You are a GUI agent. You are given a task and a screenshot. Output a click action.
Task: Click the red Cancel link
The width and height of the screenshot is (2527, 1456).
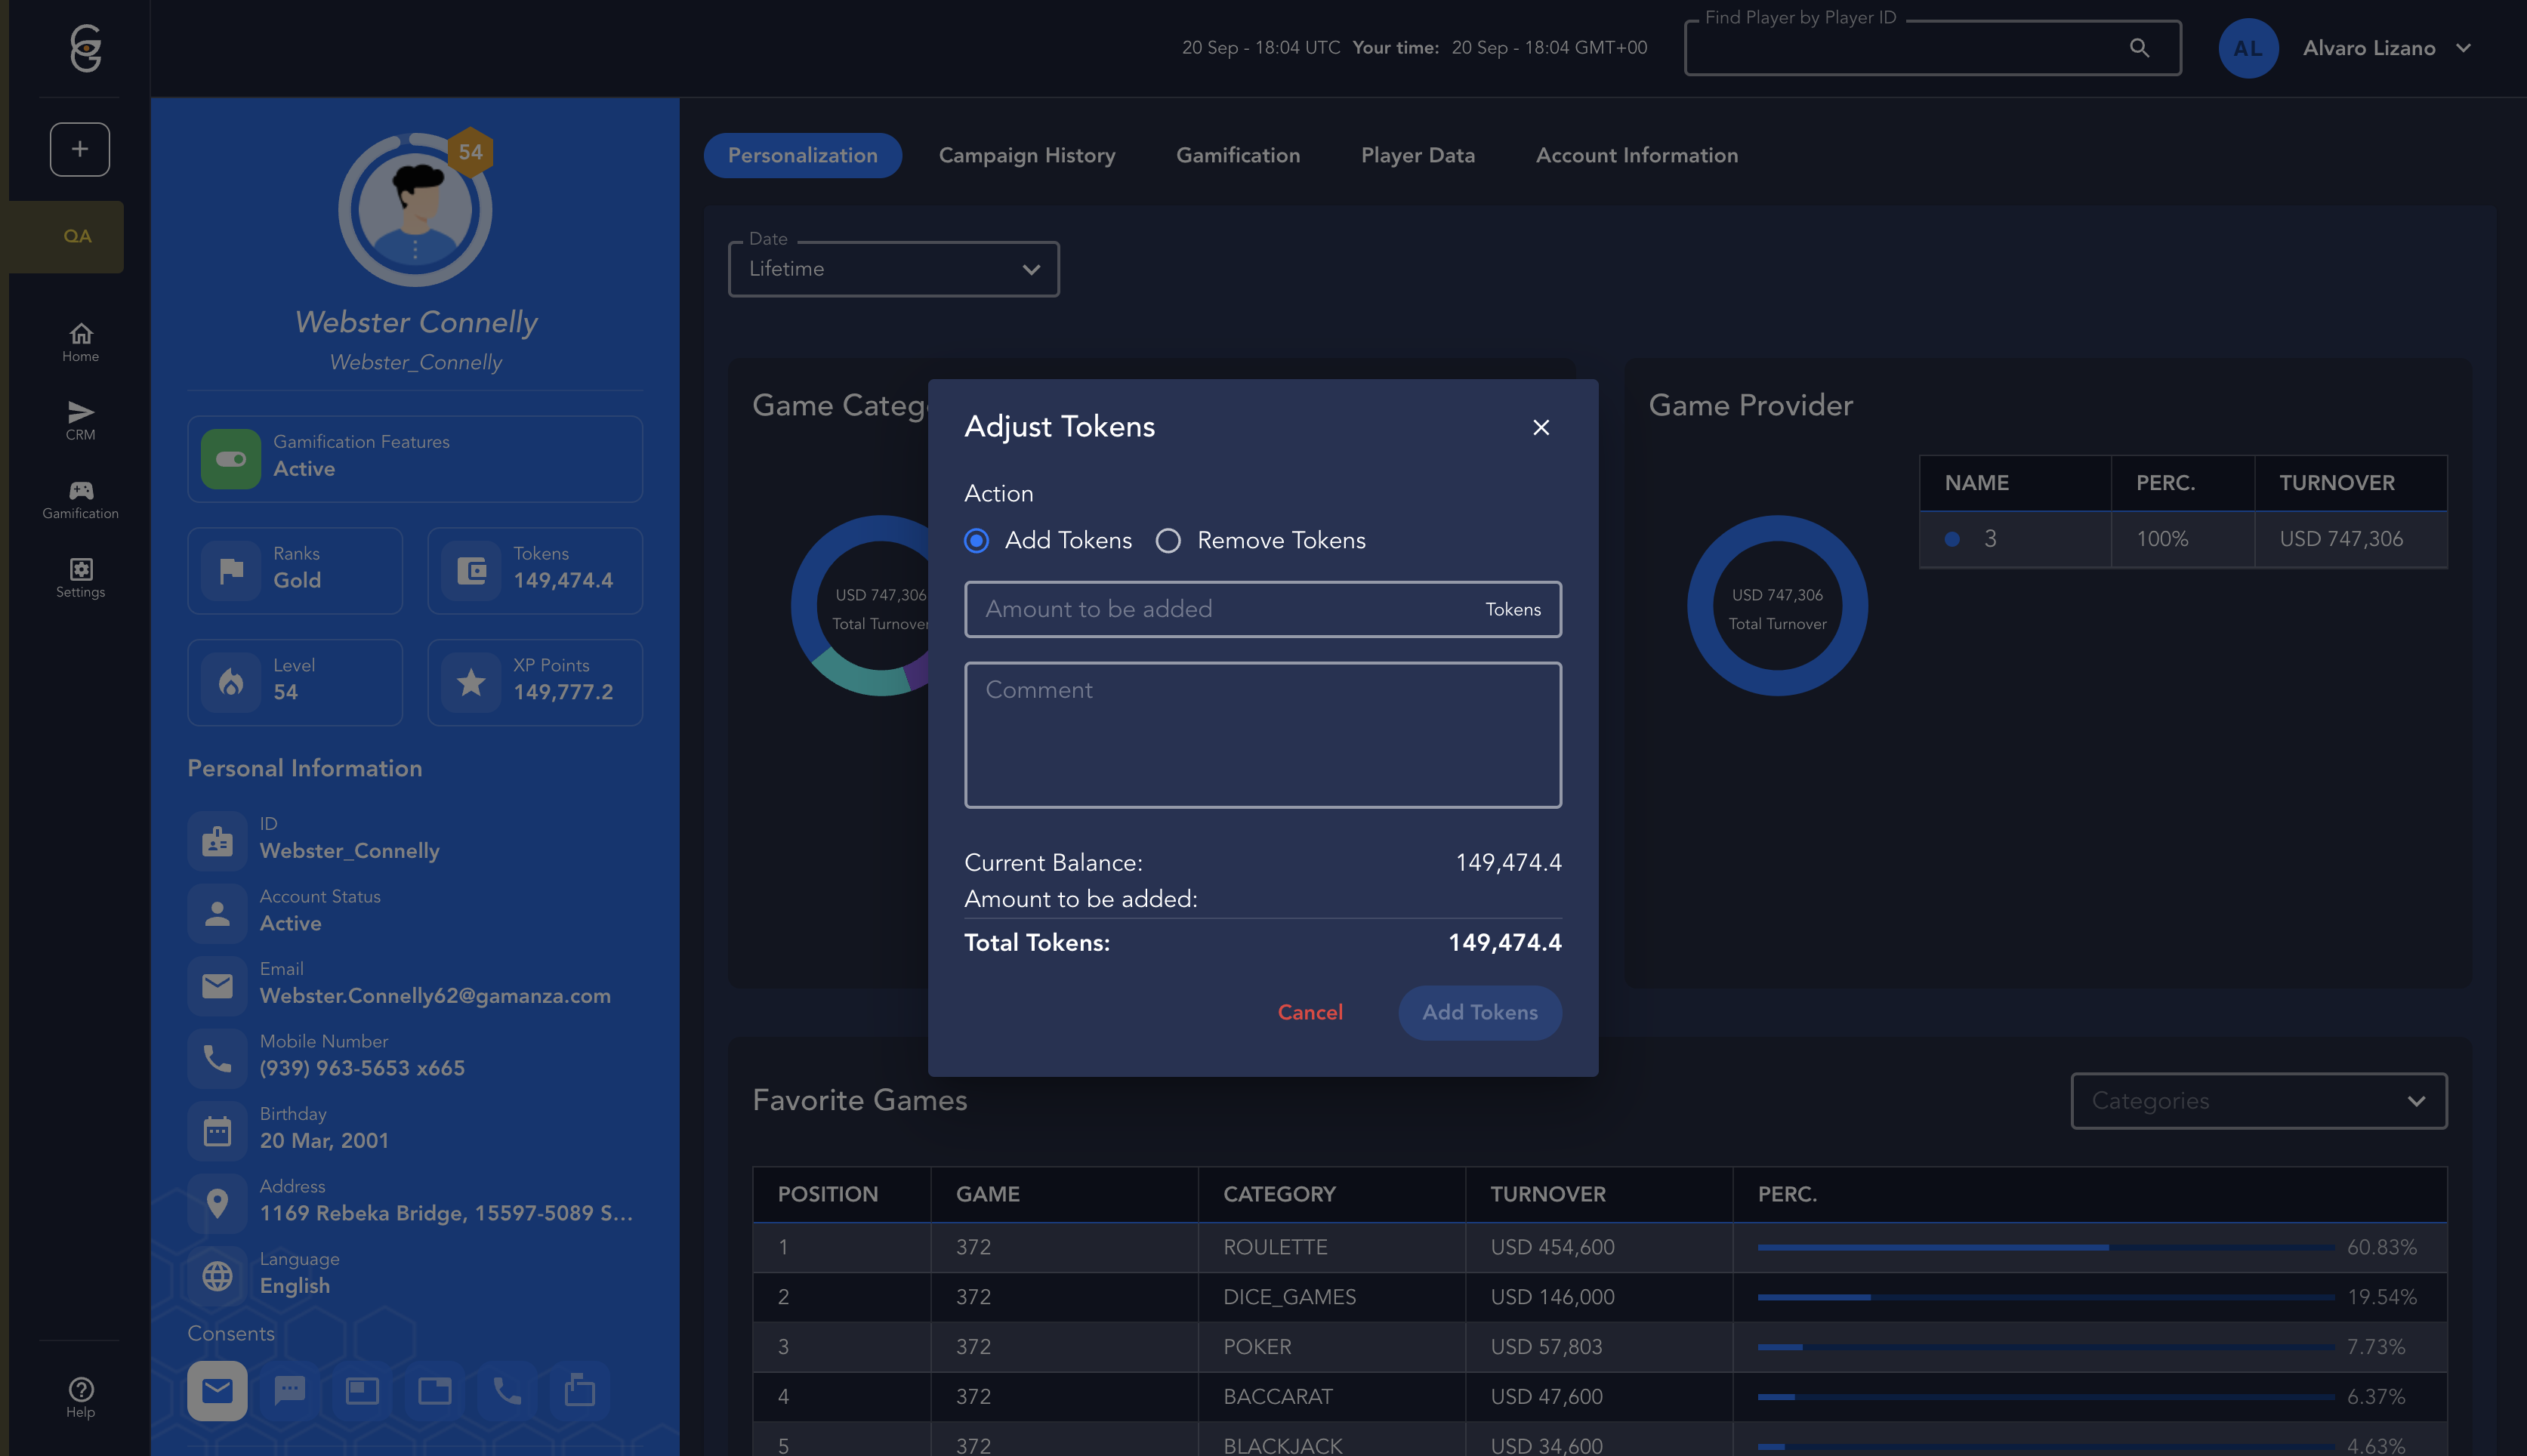point(1310,1012)
